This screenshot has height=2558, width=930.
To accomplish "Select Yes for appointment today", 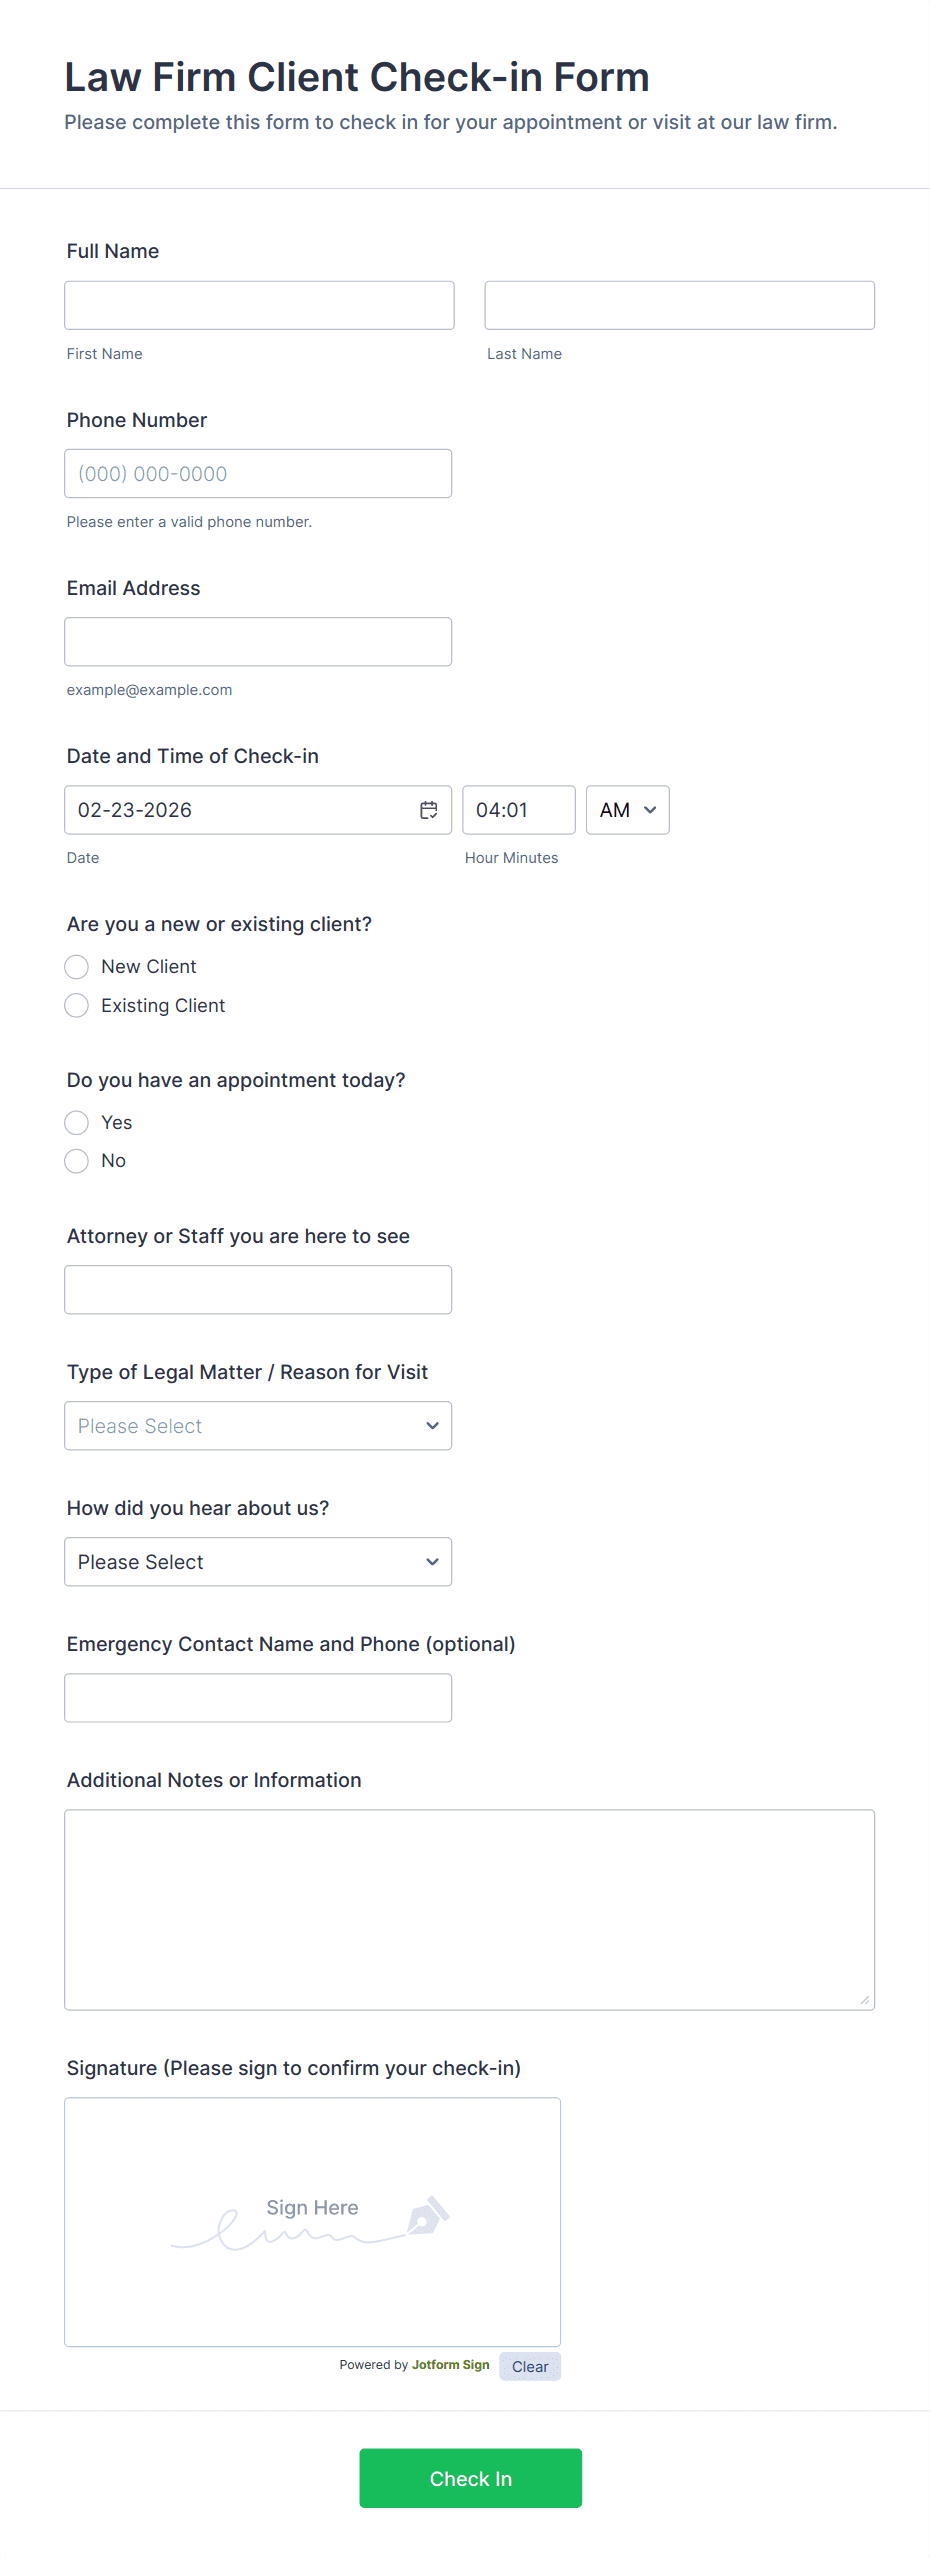I will click(77, 1123).
